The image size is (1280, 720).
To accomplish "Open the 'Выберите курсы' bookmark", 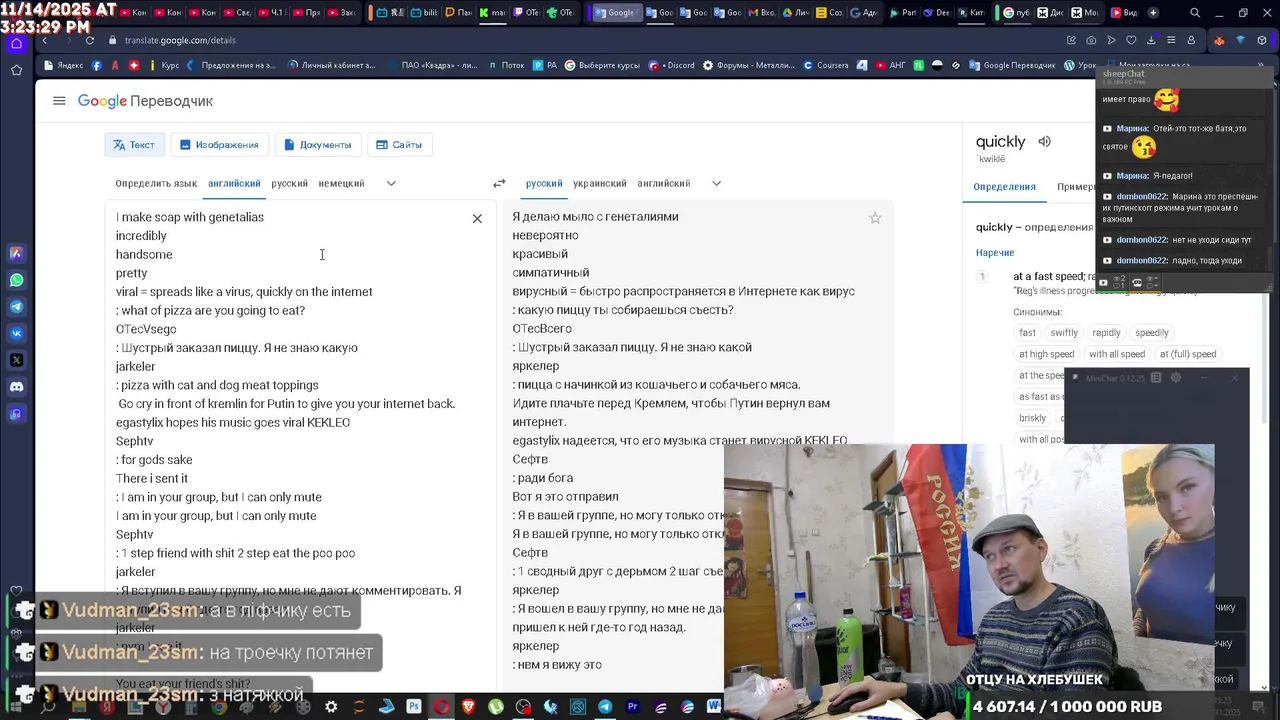I will click(601, 65).
